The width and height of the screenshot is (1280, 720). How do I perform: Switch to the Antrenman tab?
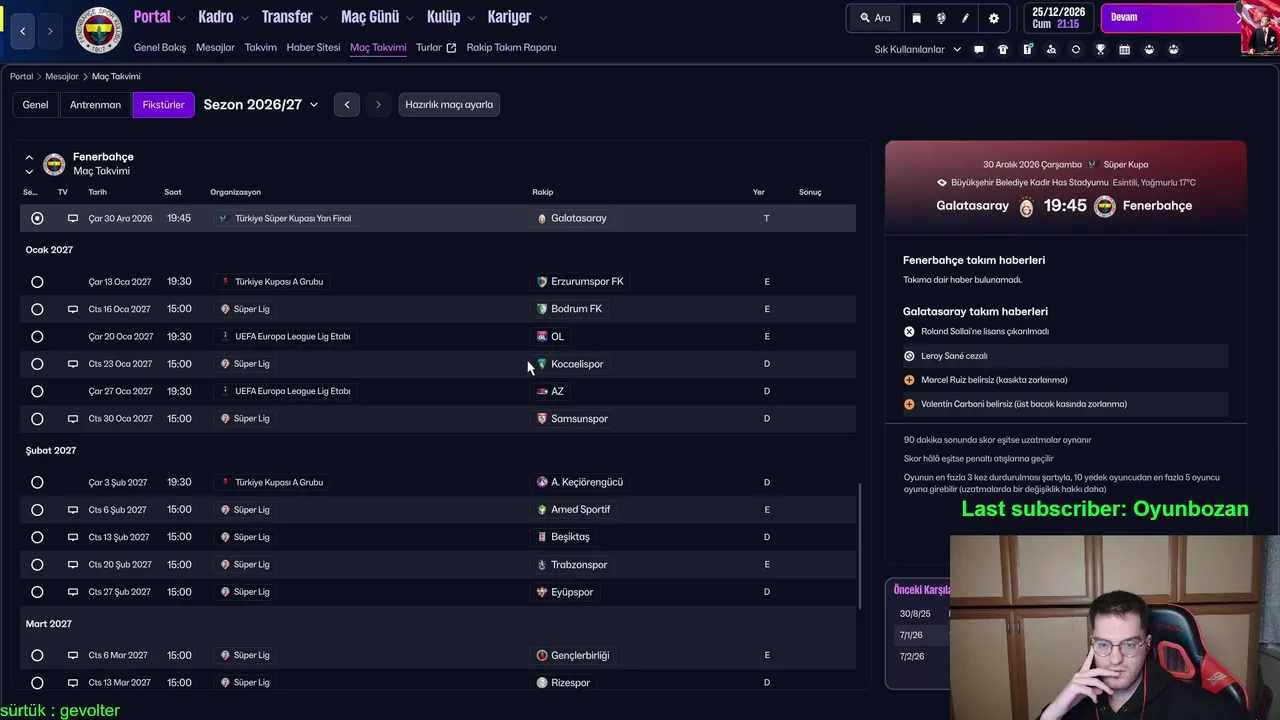[95, 105]
